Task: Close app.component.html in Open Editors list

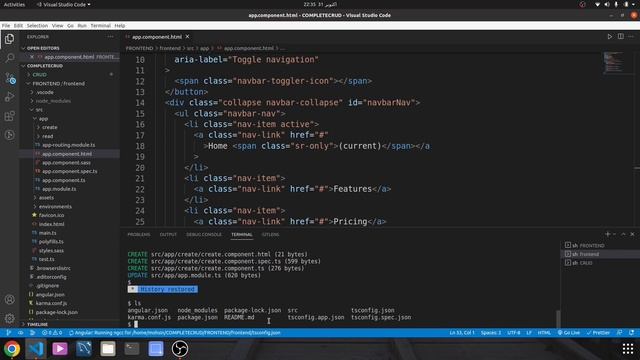Action: point(32,57)
